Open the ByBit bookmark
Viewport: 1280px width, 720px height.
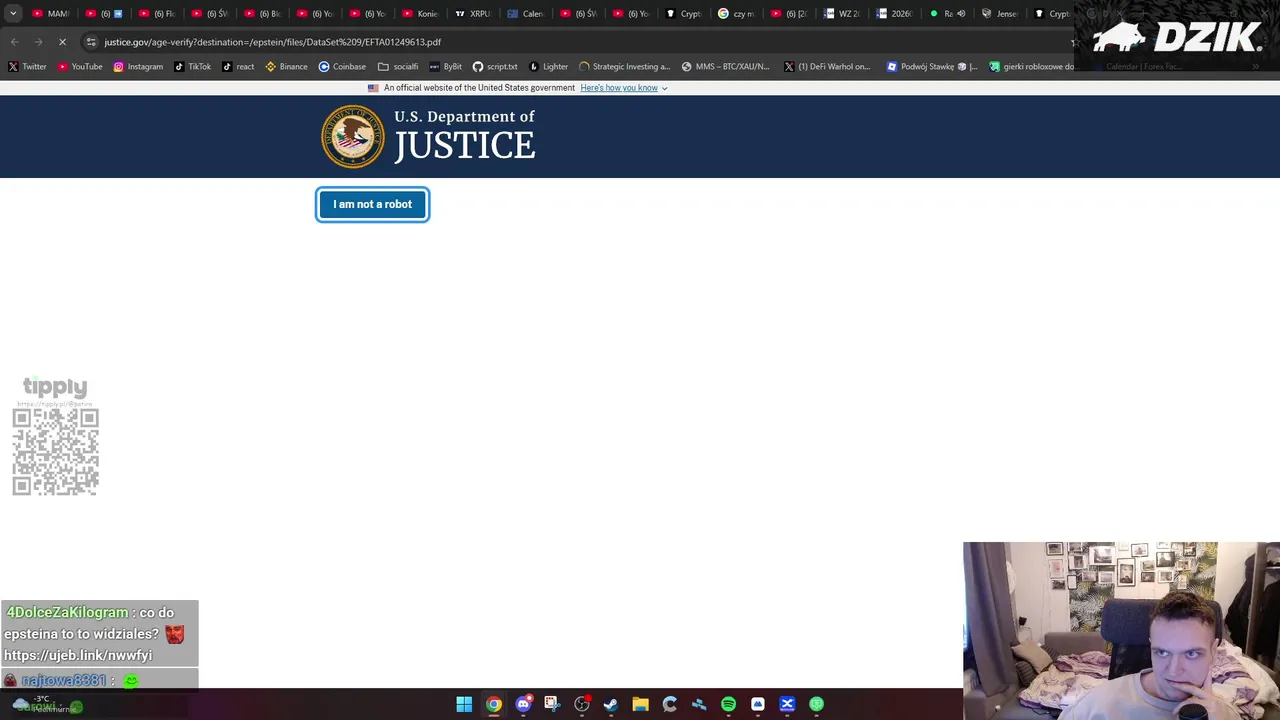(445, 66)
